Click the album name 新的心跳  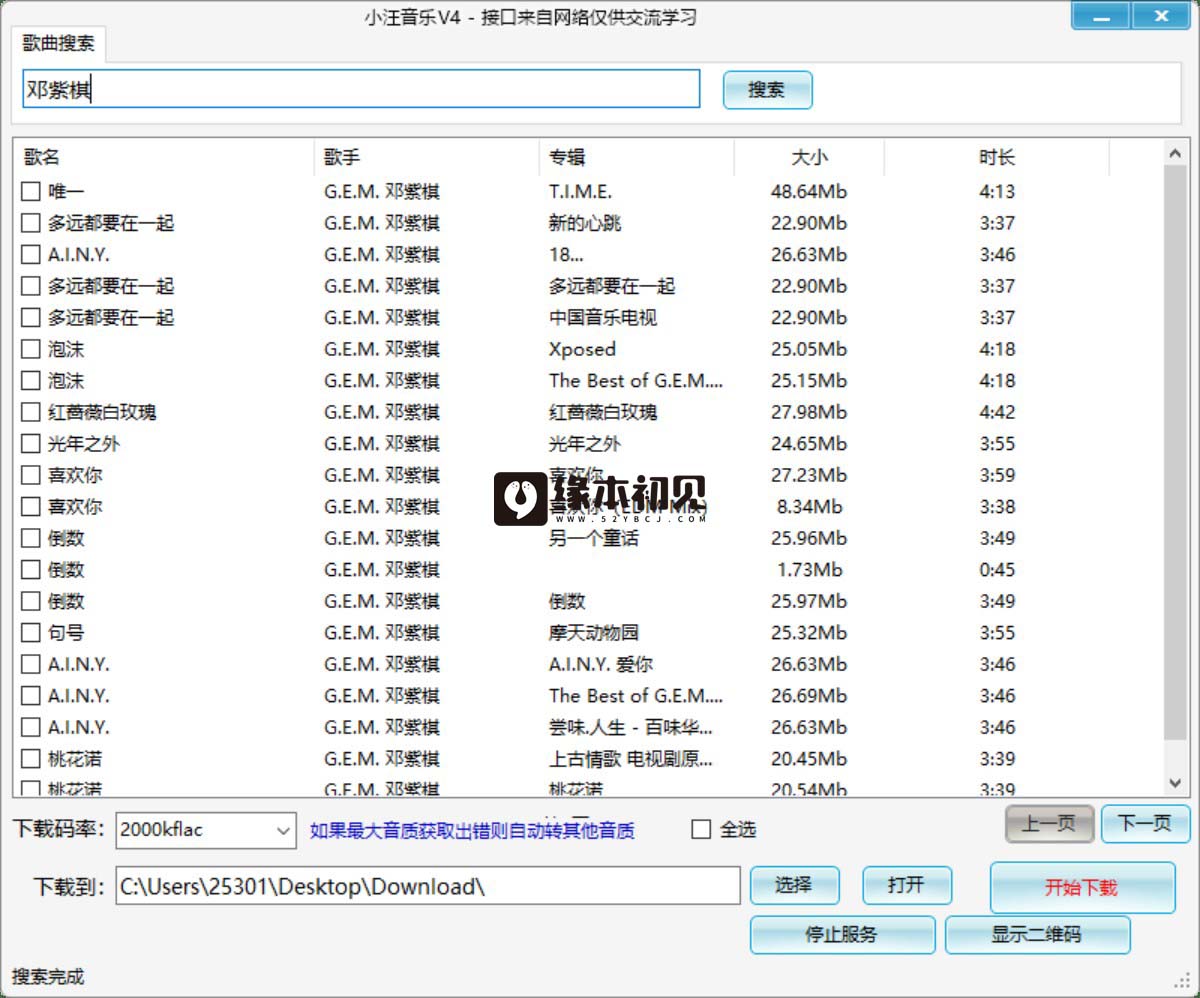[585, 223]
